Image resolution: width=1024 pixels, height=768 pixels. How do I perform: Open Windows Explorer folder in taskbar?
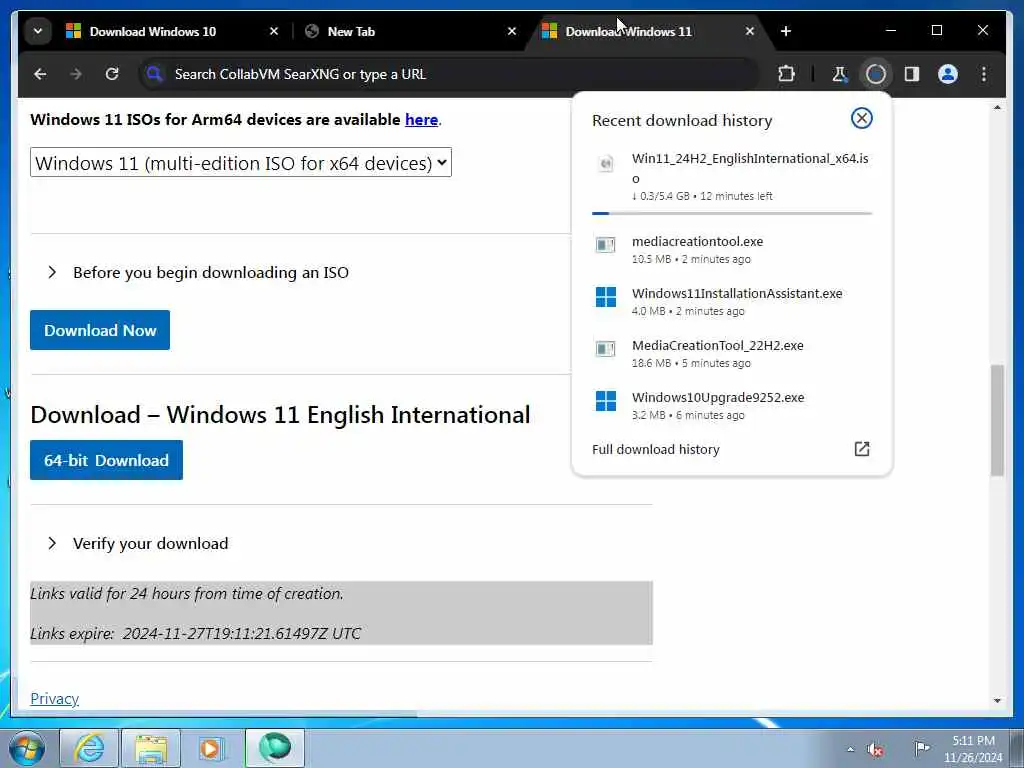[151, 748]
